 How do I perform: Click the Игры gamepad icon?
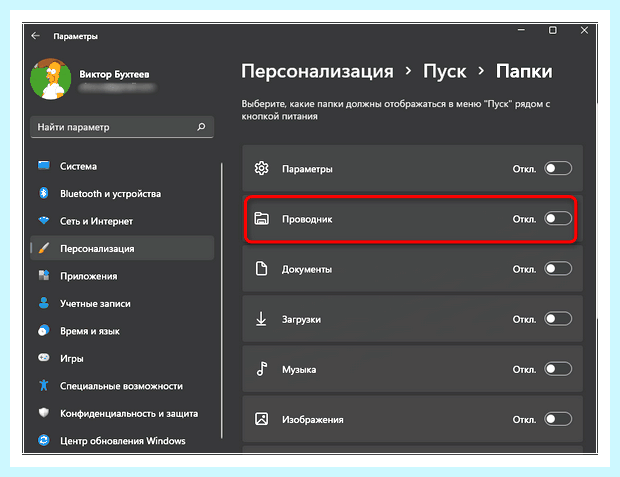44,358
